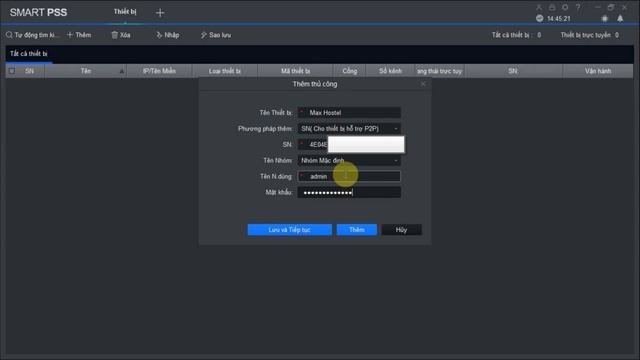Click the status icon beside the clock

tap(540, 18)
